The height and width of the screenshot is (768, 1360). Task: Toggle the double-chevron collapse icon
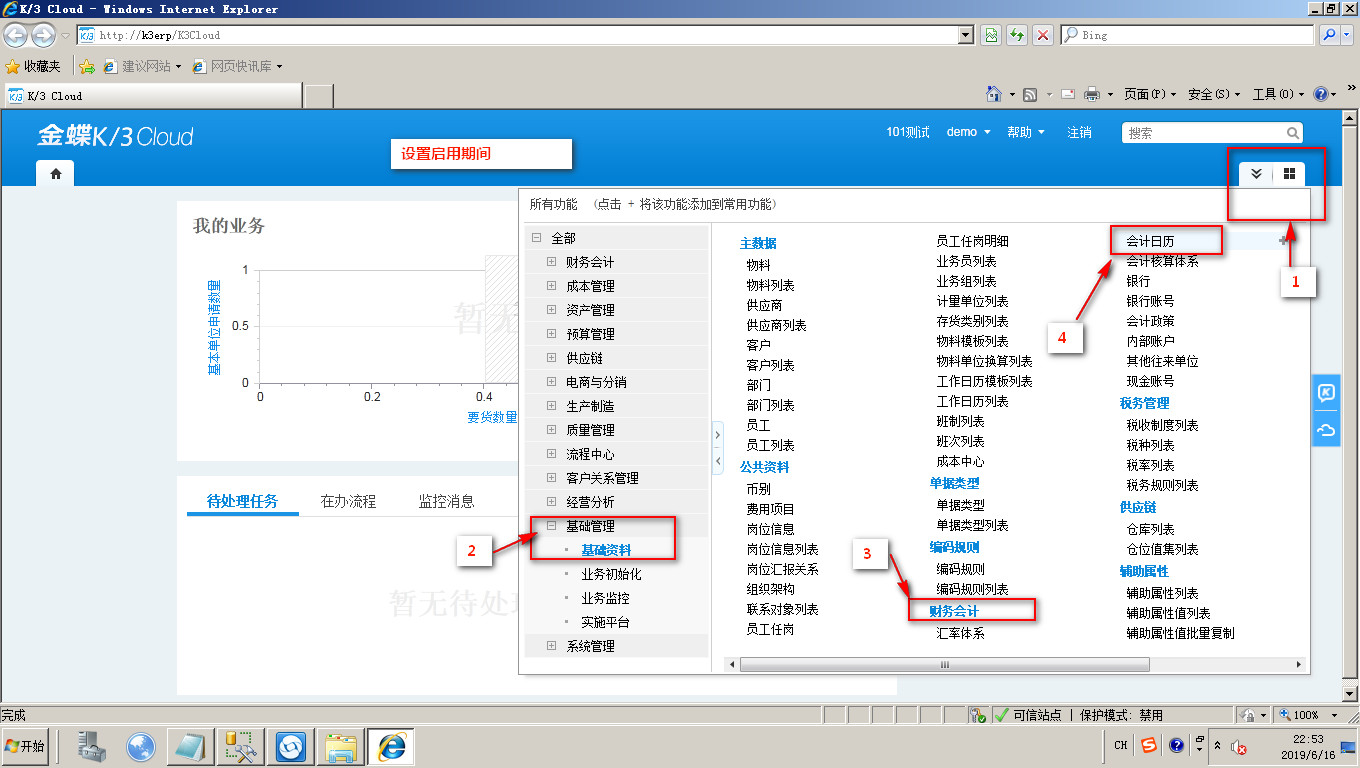point(1257,173)
